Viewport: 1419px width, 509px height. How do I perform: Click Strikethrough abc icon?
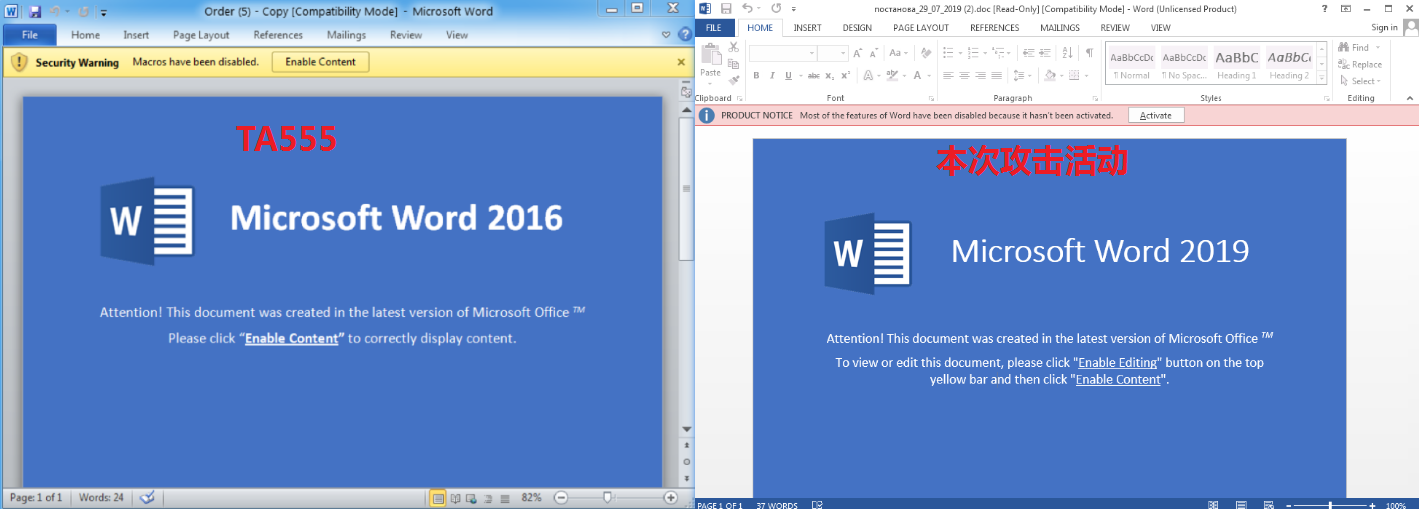coord(814,75)
